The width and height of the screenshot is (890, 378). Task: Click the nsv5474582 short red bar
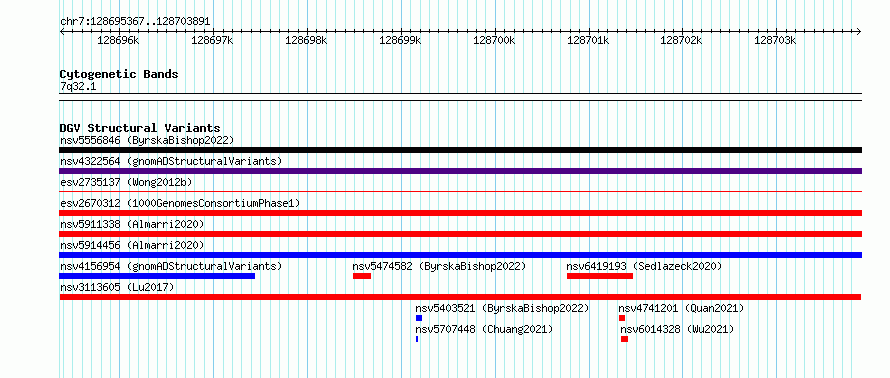click(362, 276)
